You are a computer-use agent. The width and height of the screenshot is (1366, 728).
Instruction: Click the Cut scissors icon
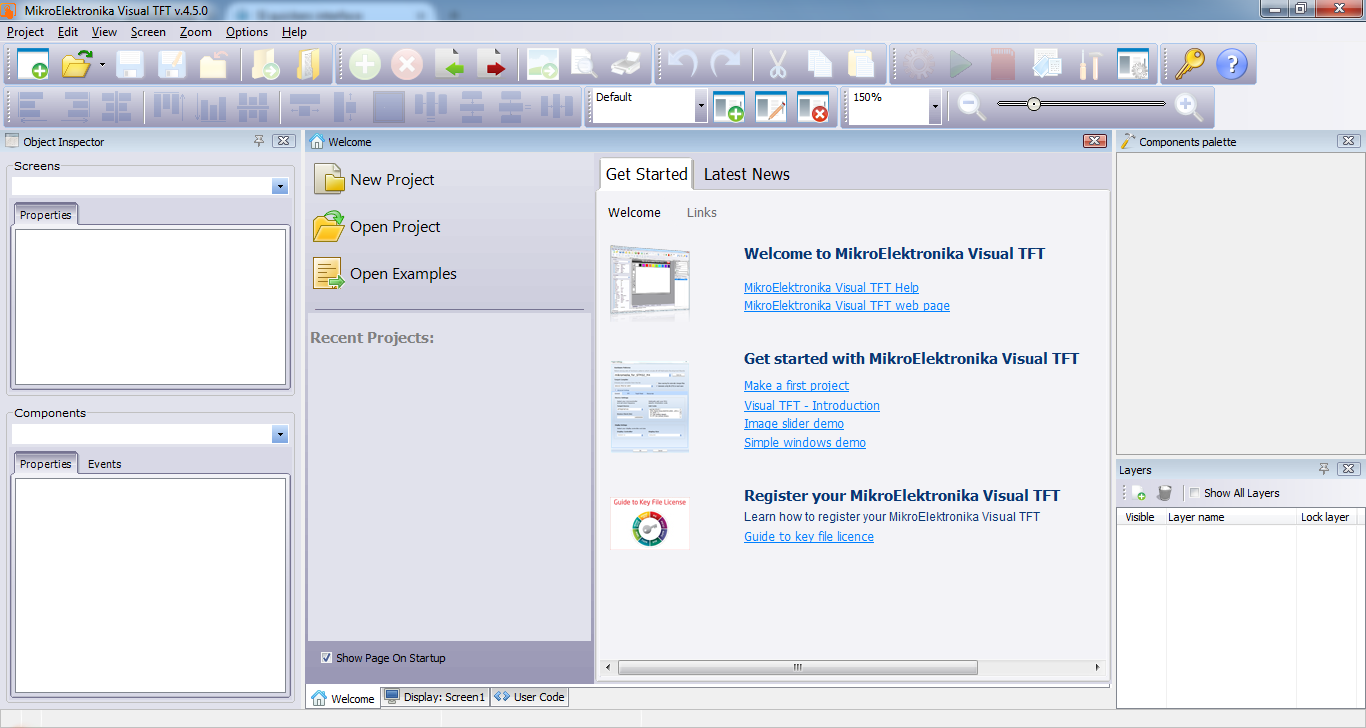pyautogui.click(x=777, y=65)
